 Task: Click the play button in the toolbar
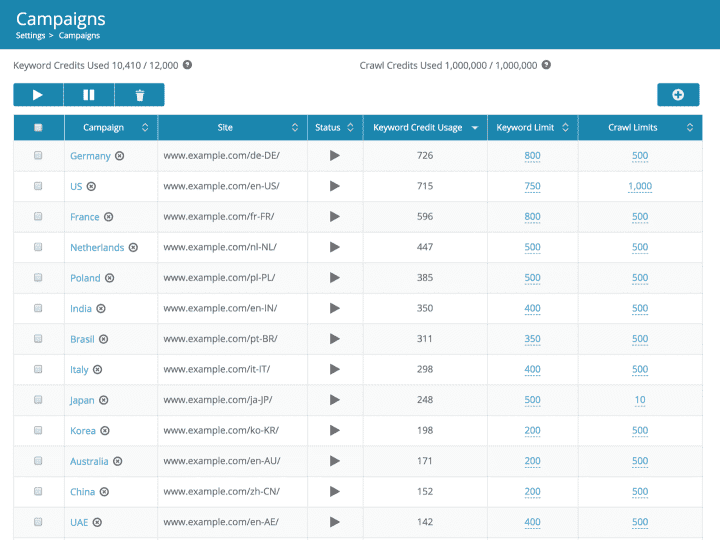pos(38,95)
